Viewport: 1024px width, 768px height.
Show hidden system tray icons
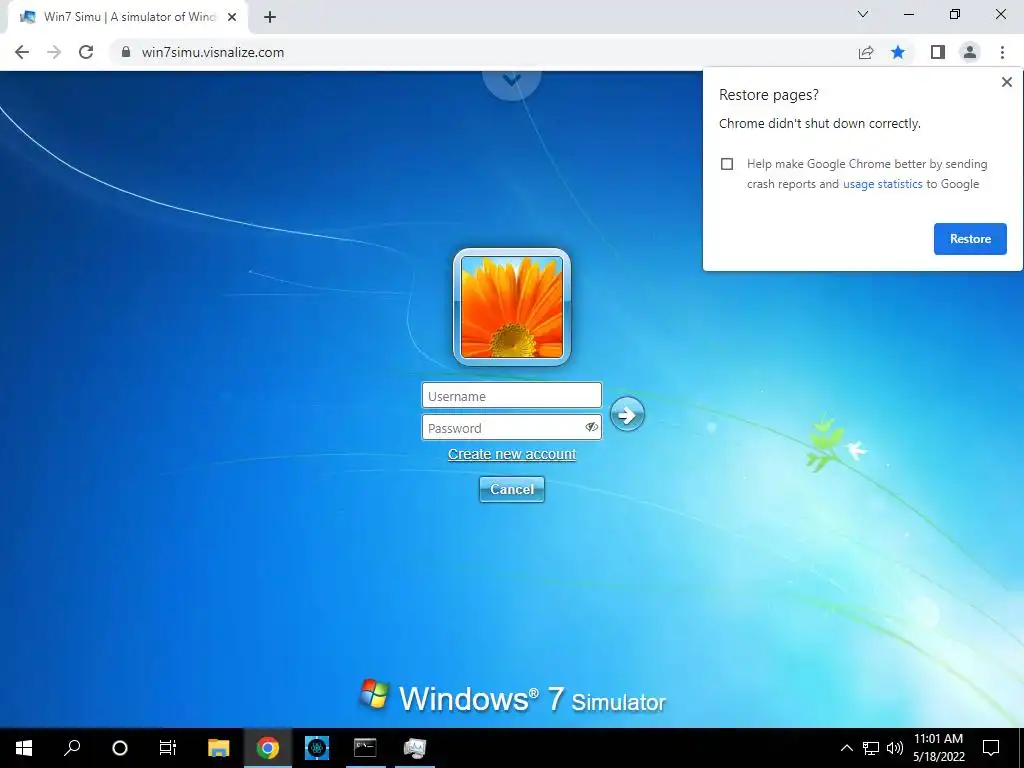pyautogui.click(x=846, y=748)
